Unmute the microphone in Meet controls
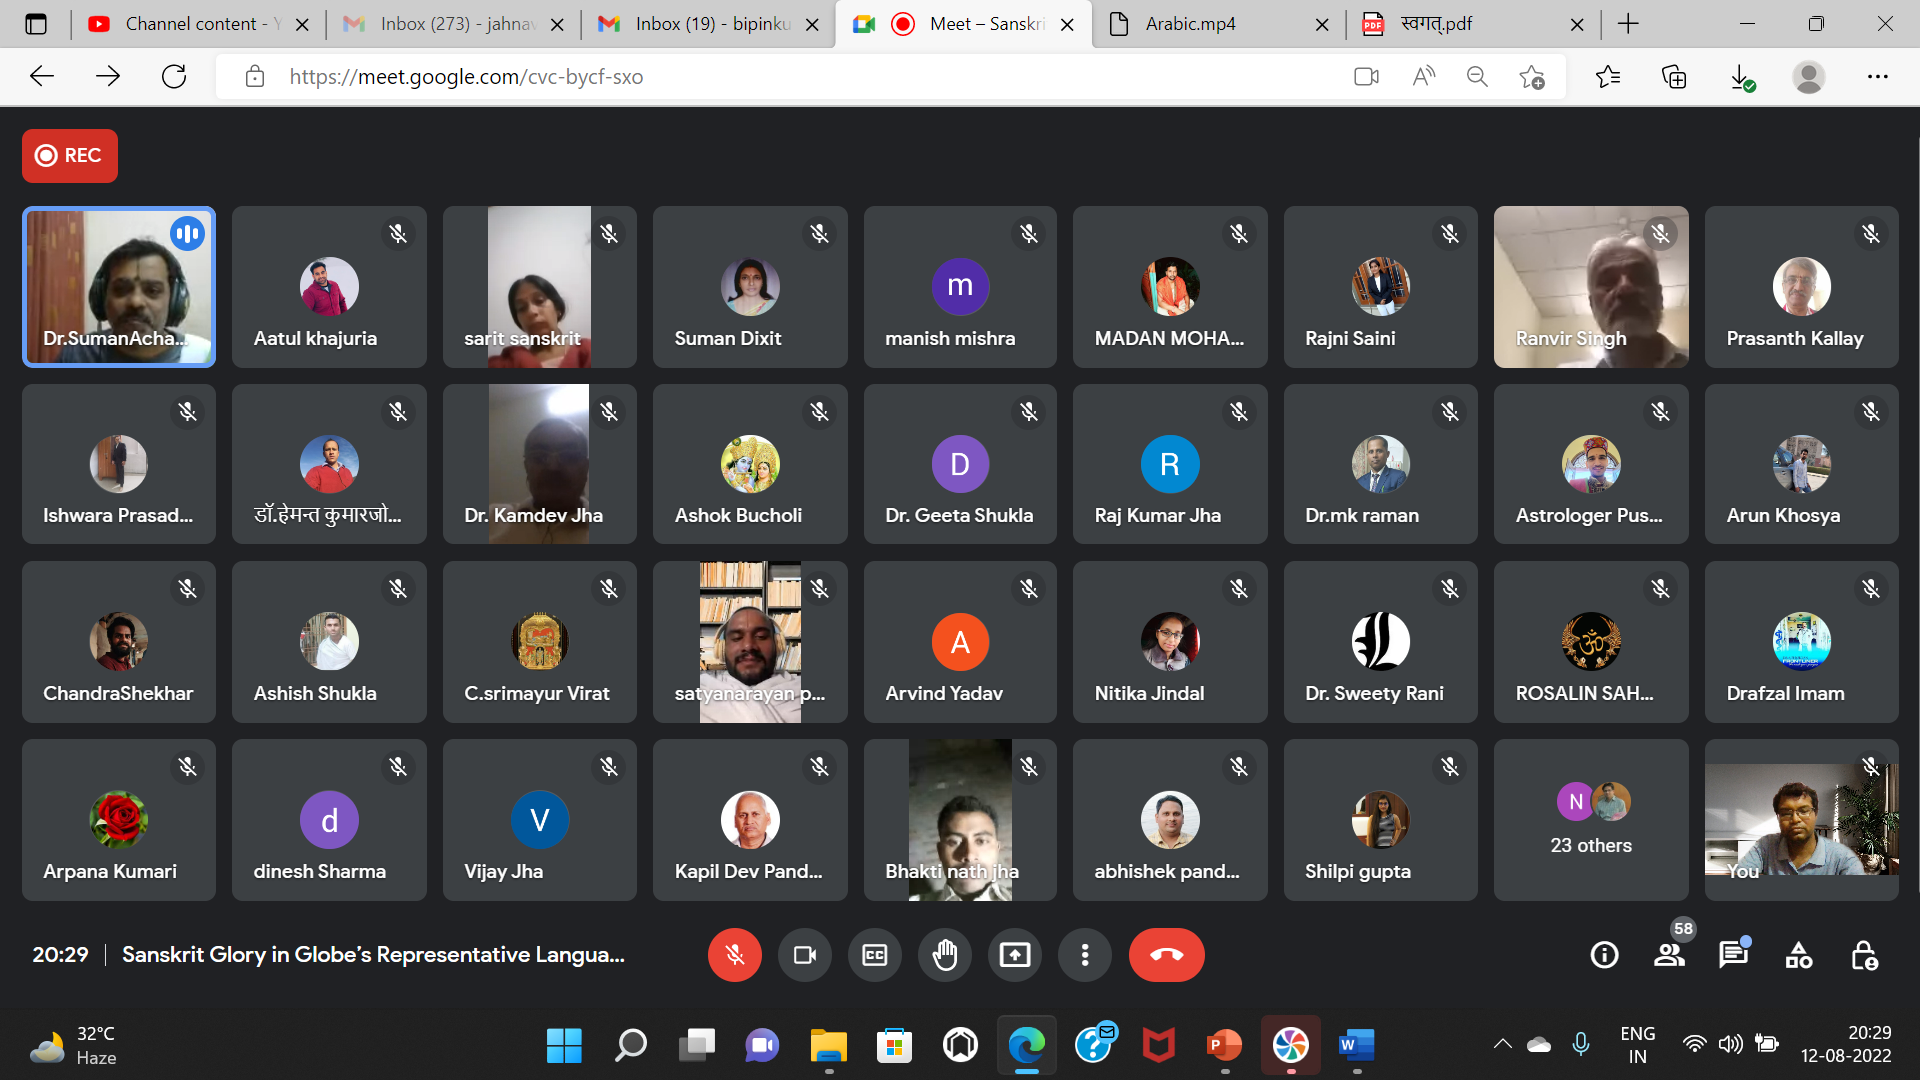 pyautogui.click(x=734, y=955)
